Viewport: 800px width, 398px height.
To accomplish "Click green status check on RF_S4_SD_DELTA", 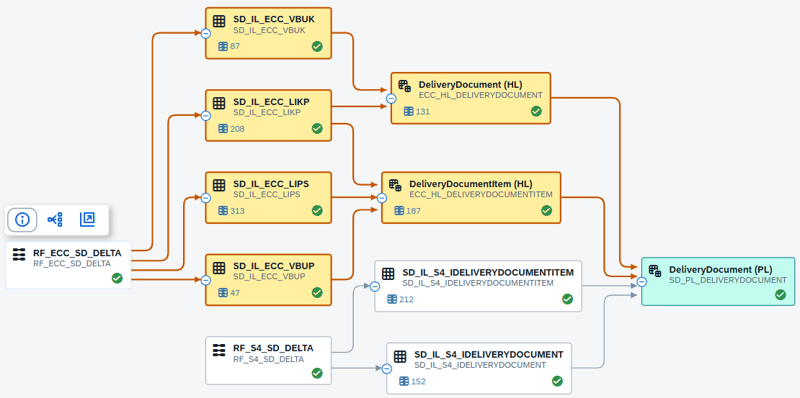I will [x=317, y=374].
